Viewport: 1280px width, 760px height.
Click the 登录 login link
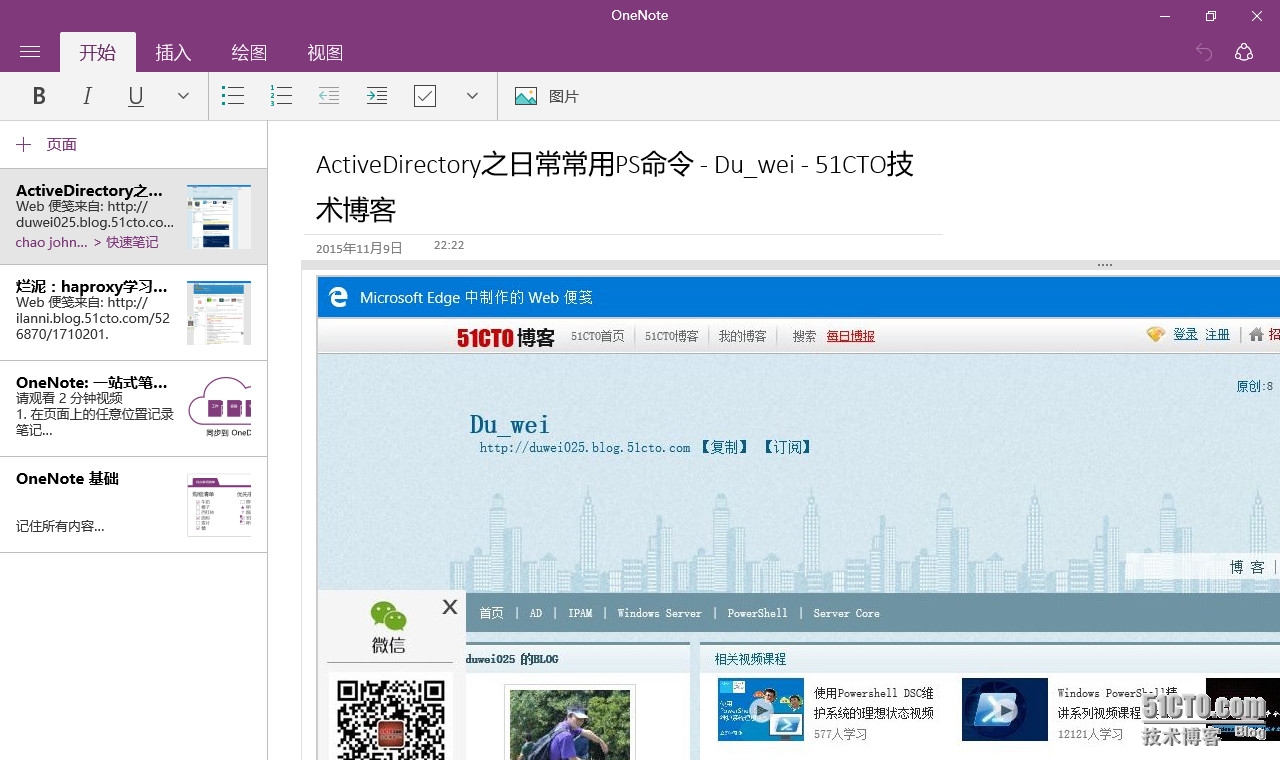coord(1185,334)
